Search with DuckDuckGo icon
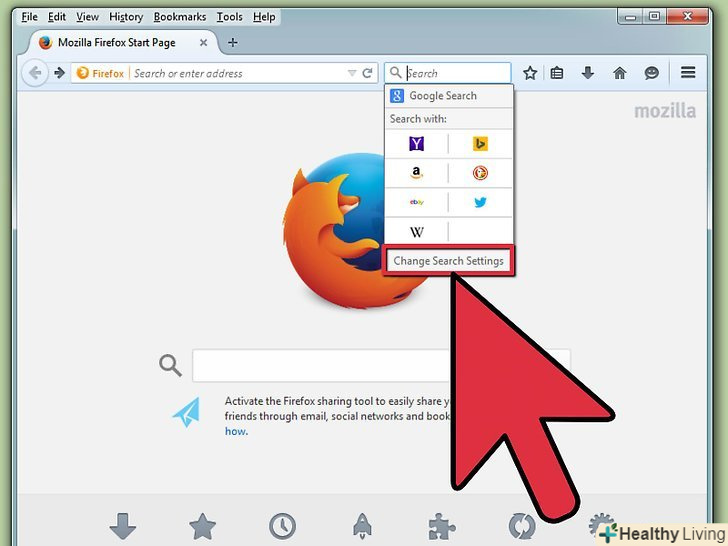This screenshot has height=546, width=728. point(480,173)
